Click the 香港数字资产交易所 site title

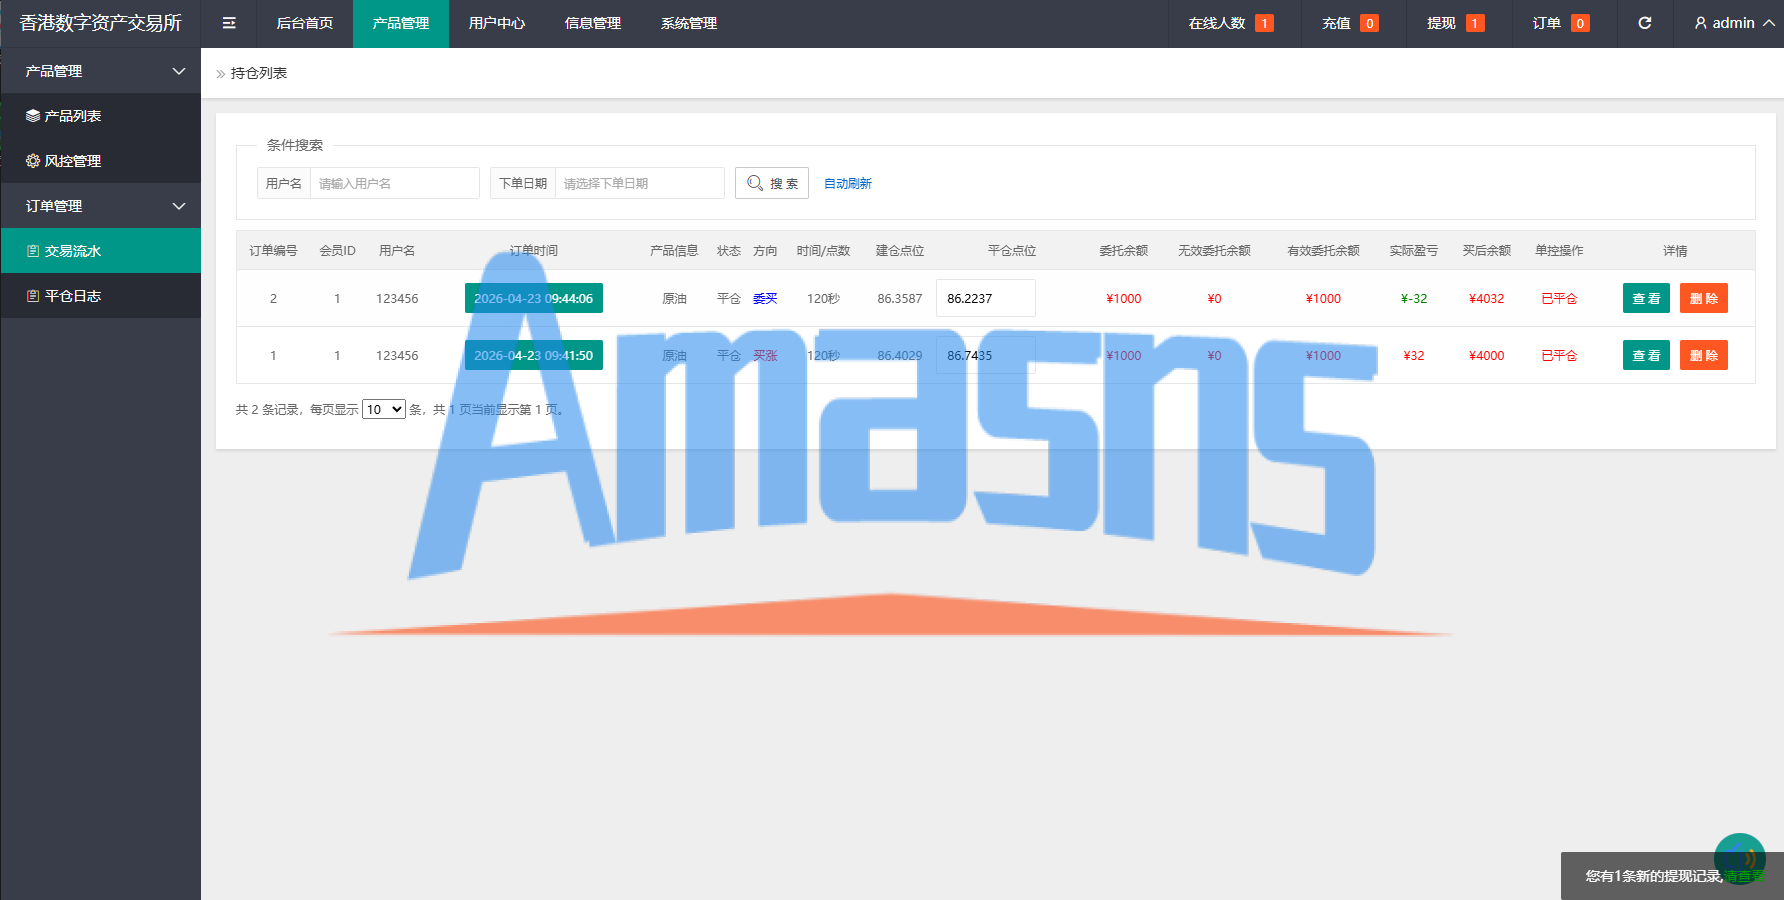(x=101, y=23)
